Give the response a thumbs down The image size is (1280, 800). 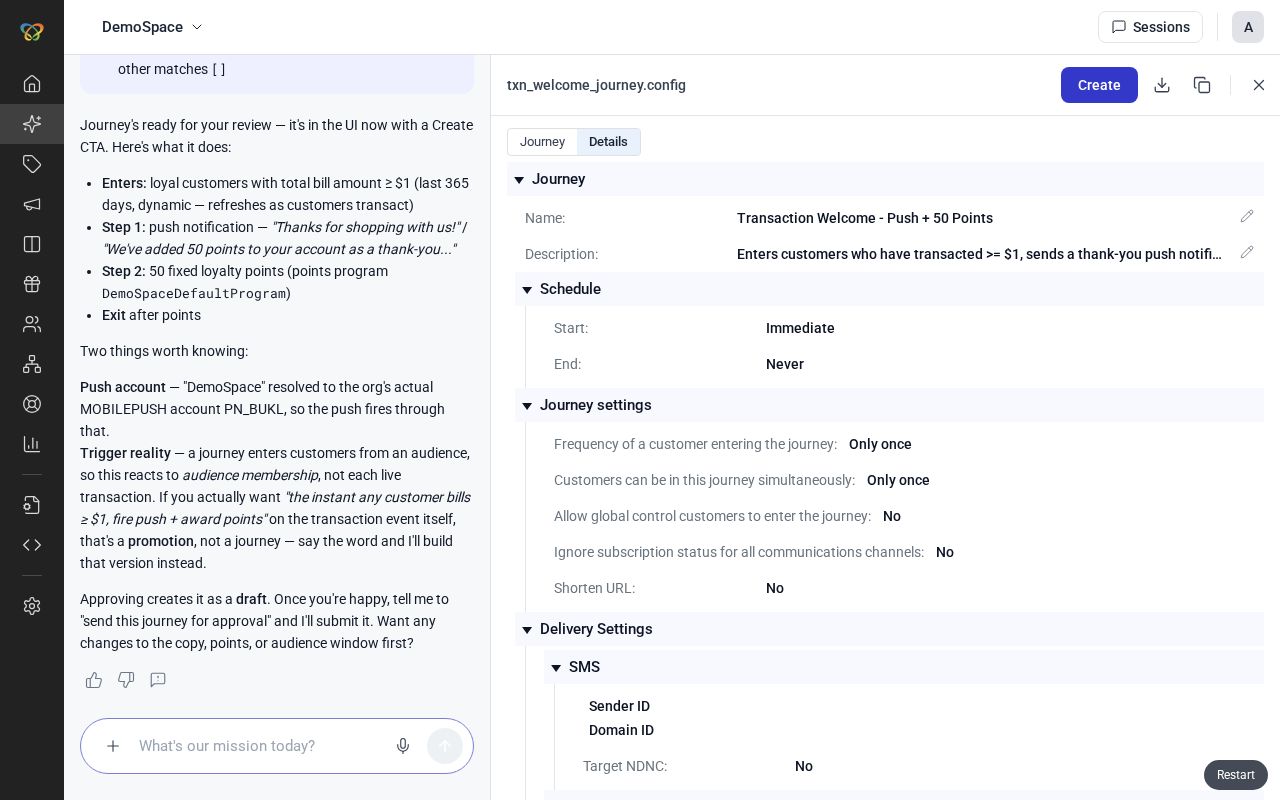(126, 680)
